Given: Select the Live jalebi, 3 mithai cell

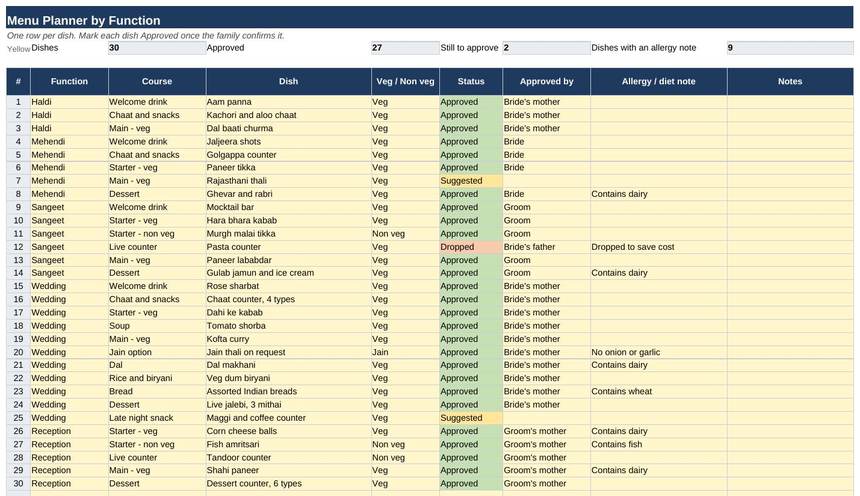Looking at the screenshot, I should (x=288, y=405).
